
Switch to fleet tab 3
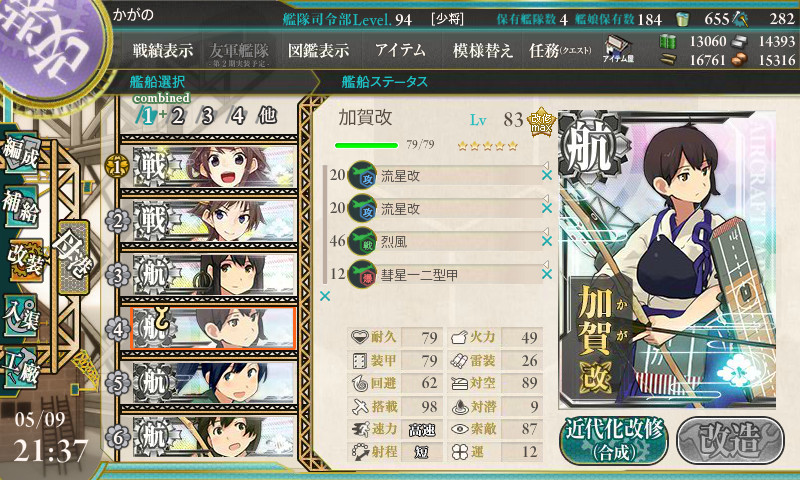tap(207, 116)
